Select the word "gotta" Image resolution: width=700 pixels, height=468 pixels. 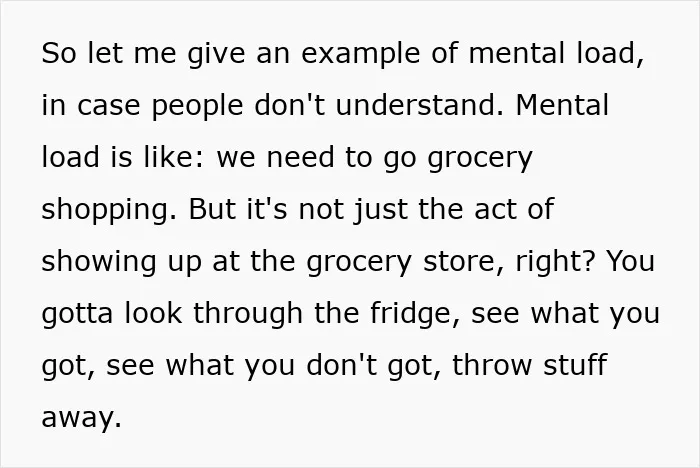tap(77, 314)
